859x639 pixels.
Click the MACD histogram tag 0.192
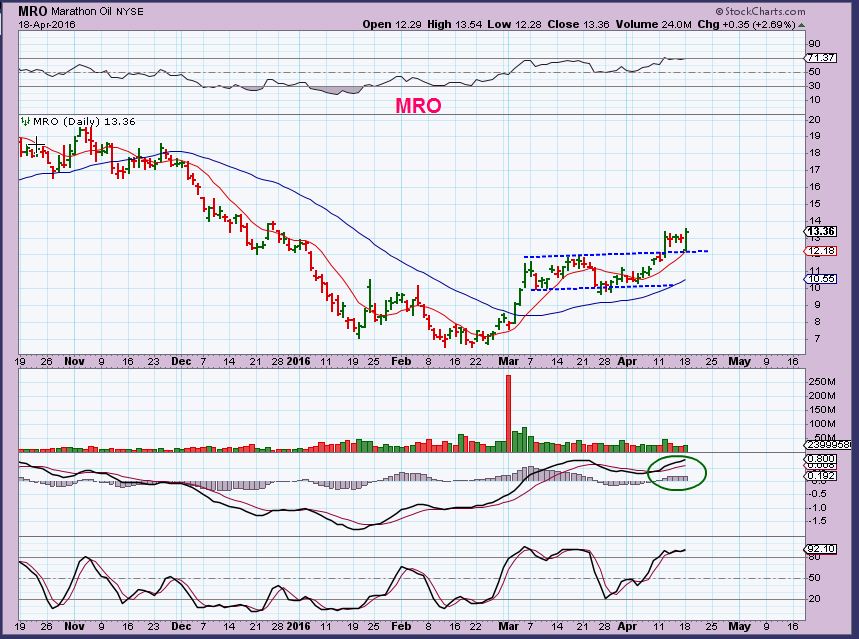(821, 476)
